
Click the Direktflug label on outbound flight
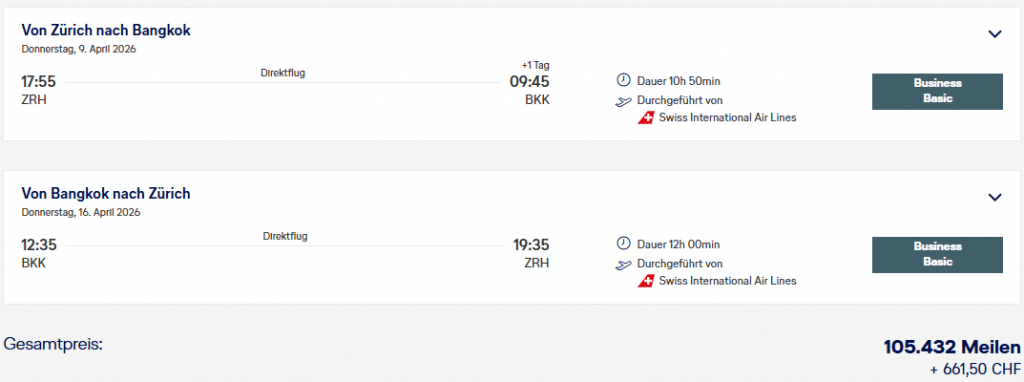[x=283, y=73]
